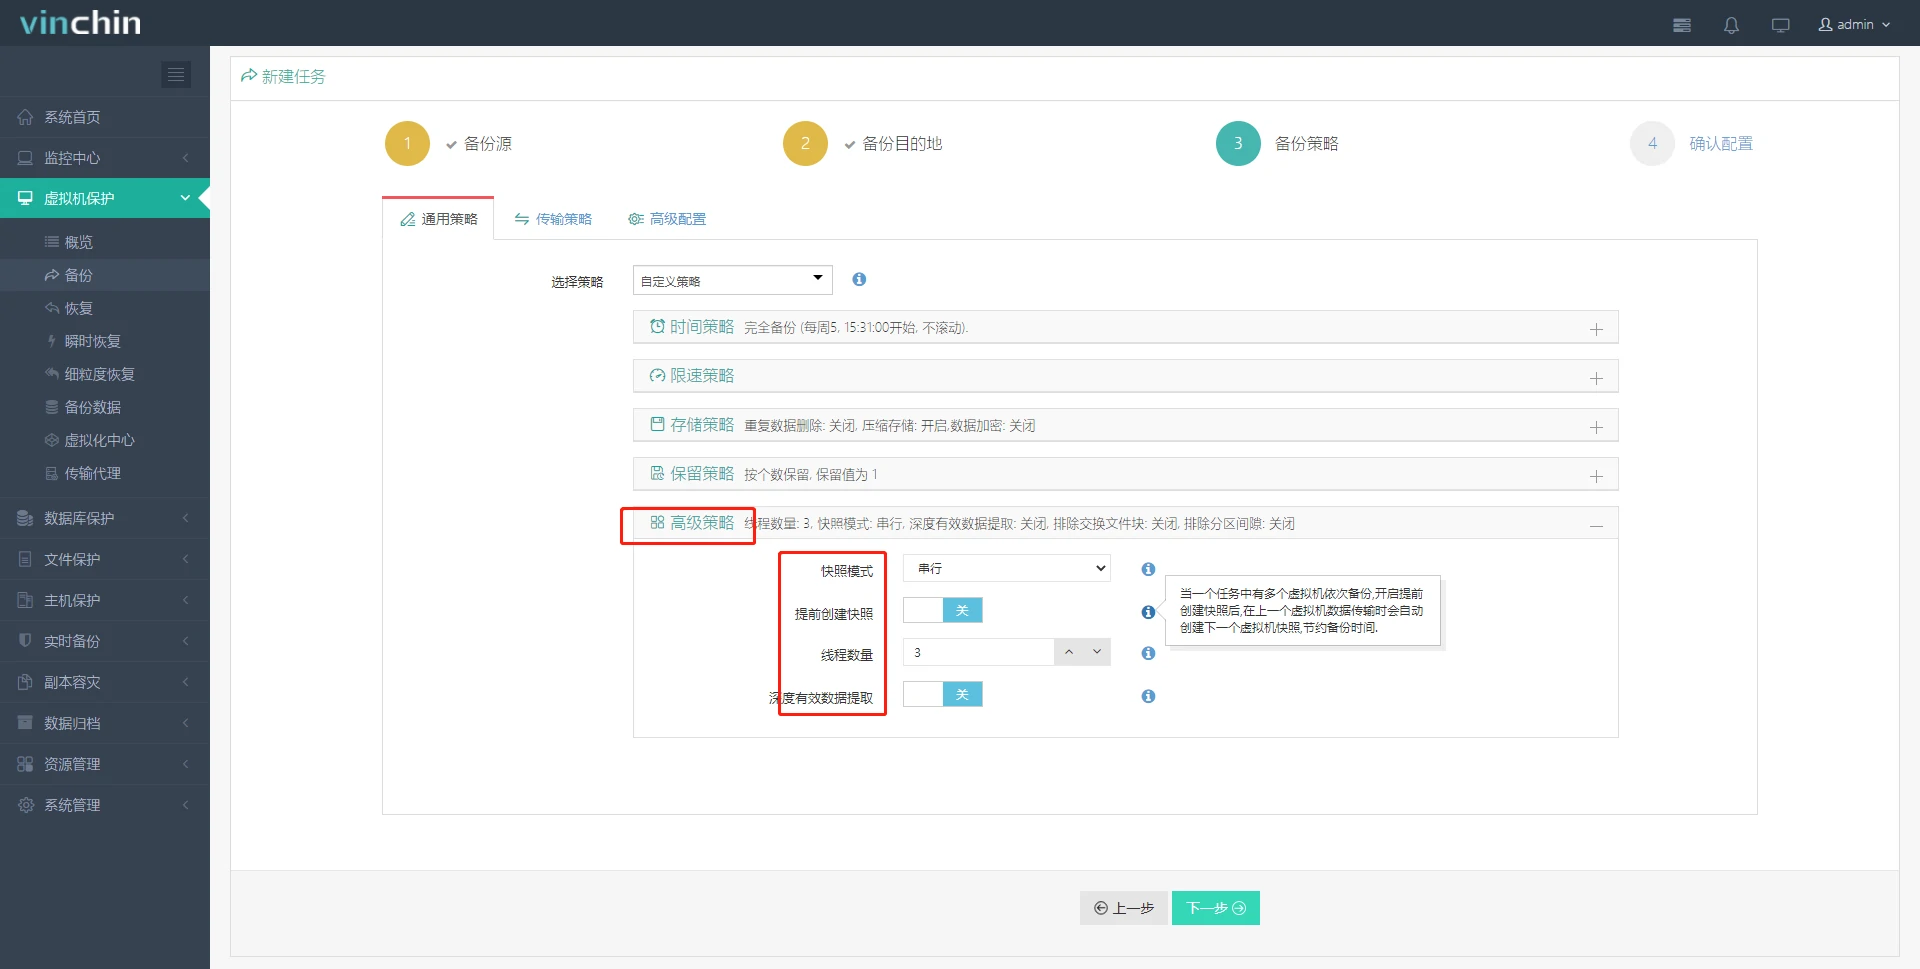Expand 监控中心 sidebar menu

click(105, 158)
